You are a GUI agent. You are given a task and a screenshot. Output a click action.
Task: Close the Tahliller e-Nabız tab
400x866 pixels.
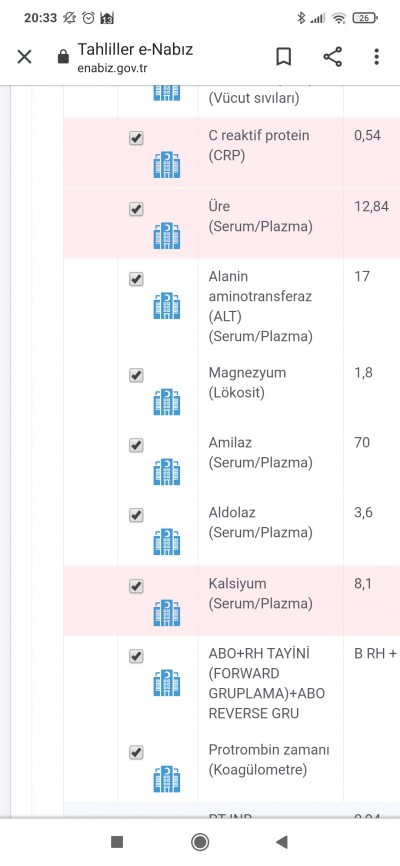24,56
